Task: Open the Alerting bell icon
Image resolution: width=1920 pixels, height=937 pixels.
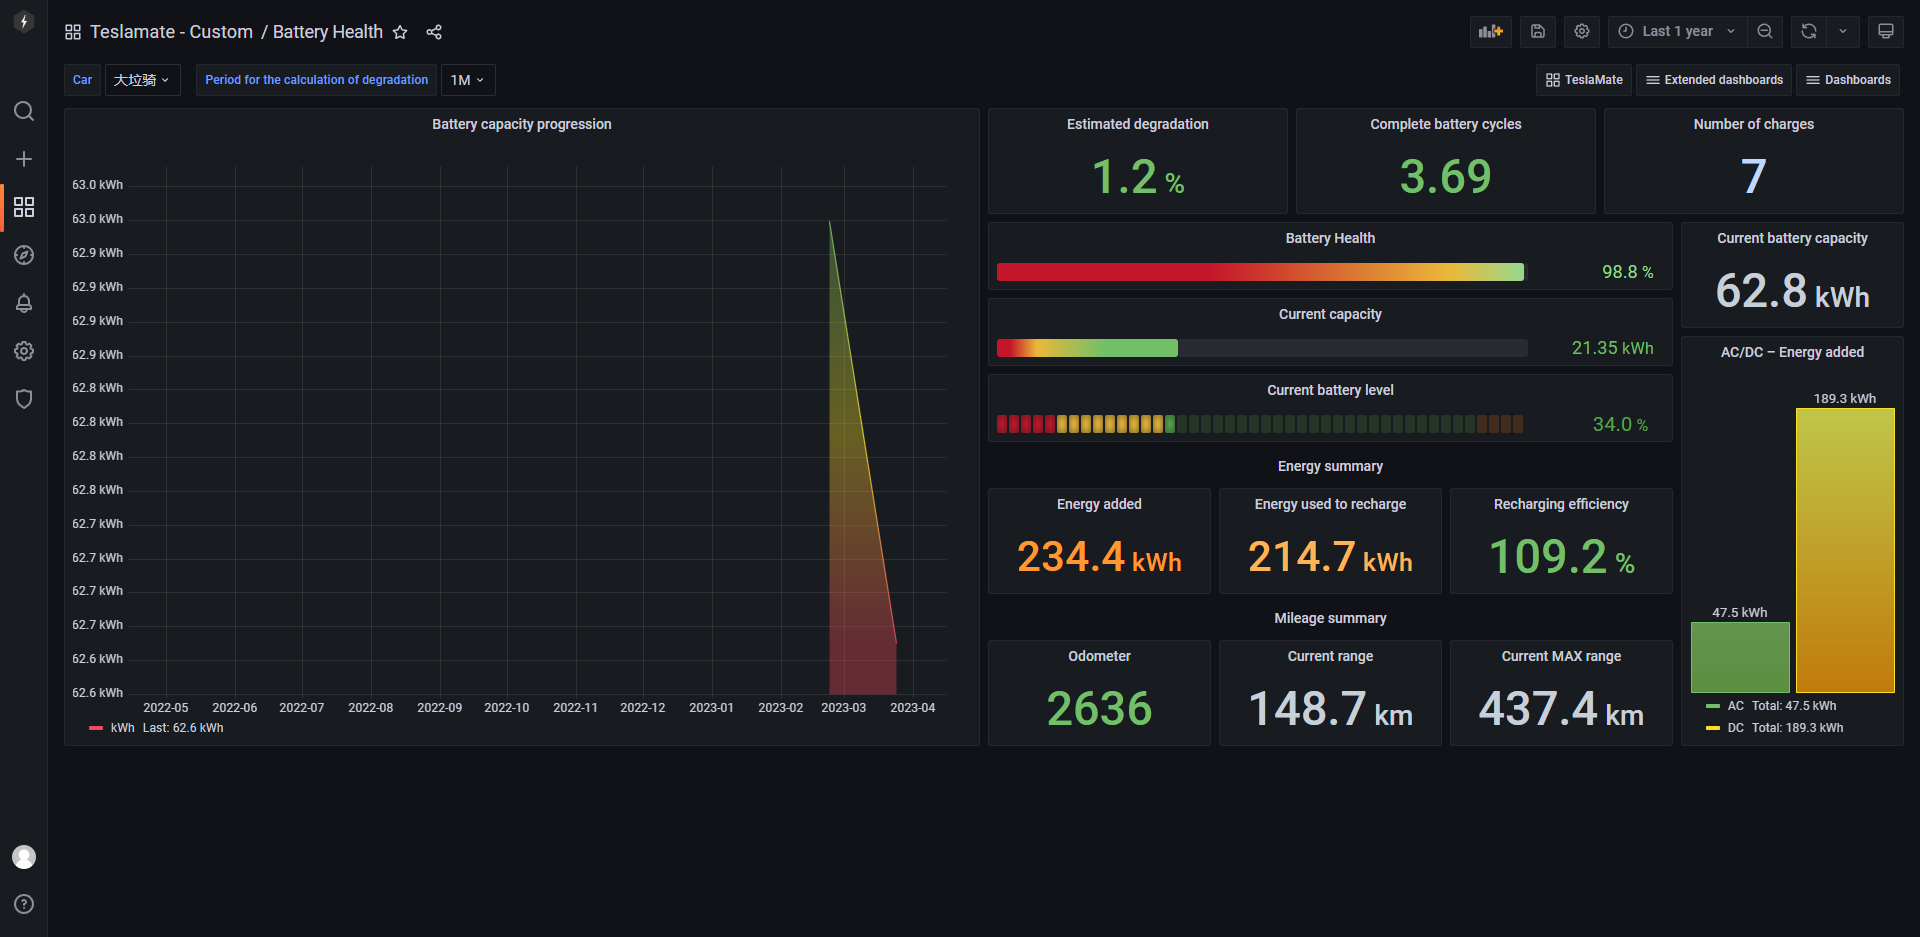Action: tap(24, 303)
